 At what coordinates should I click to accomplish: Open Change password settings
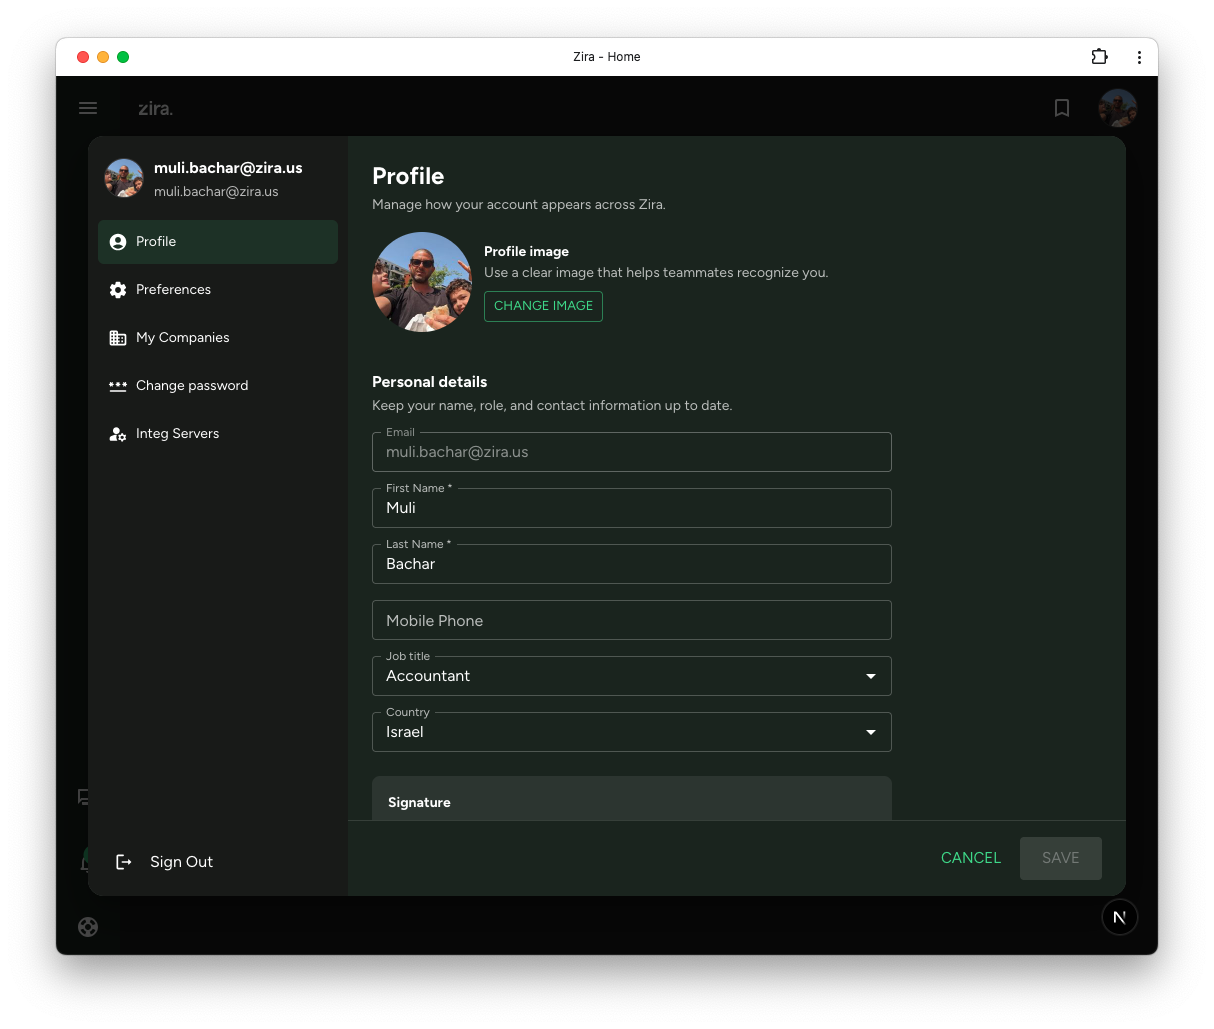click(x=218, y=386)
